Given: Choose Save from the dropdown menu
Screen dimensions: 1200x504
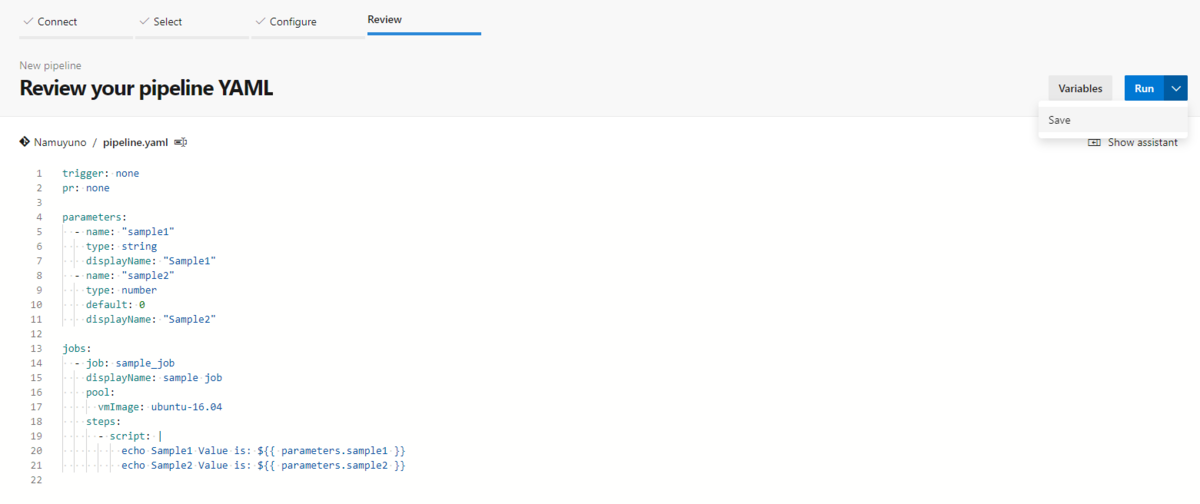Looking at the screenshot, I should (x=1113, y=120).
